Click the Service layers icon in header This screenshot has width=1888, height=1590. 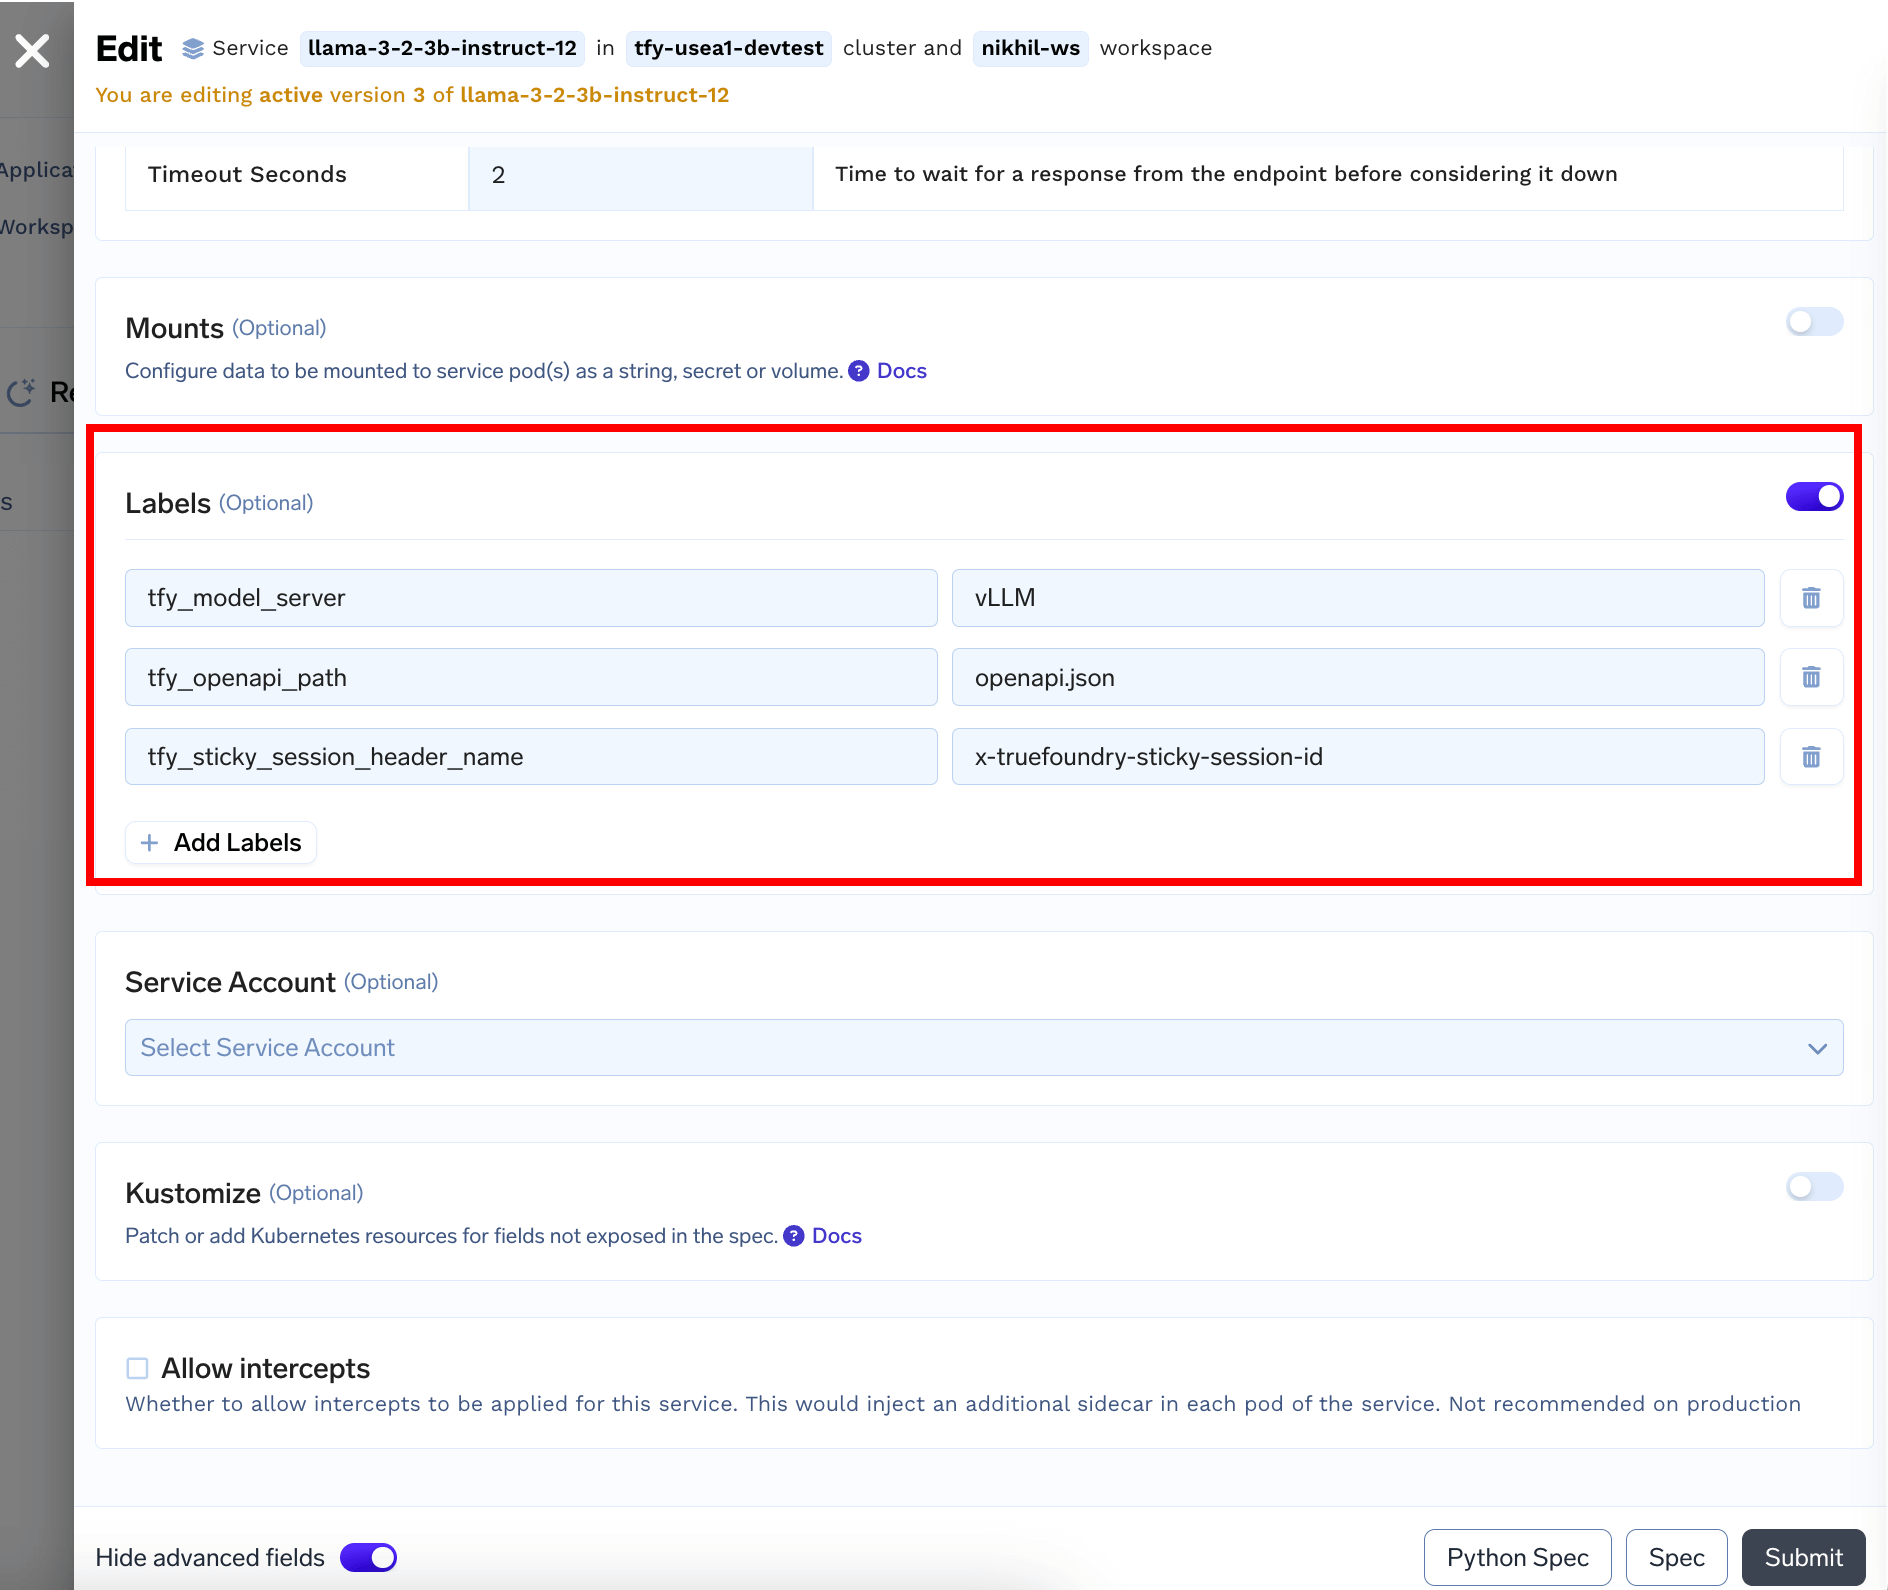click(x=193, y=49)
